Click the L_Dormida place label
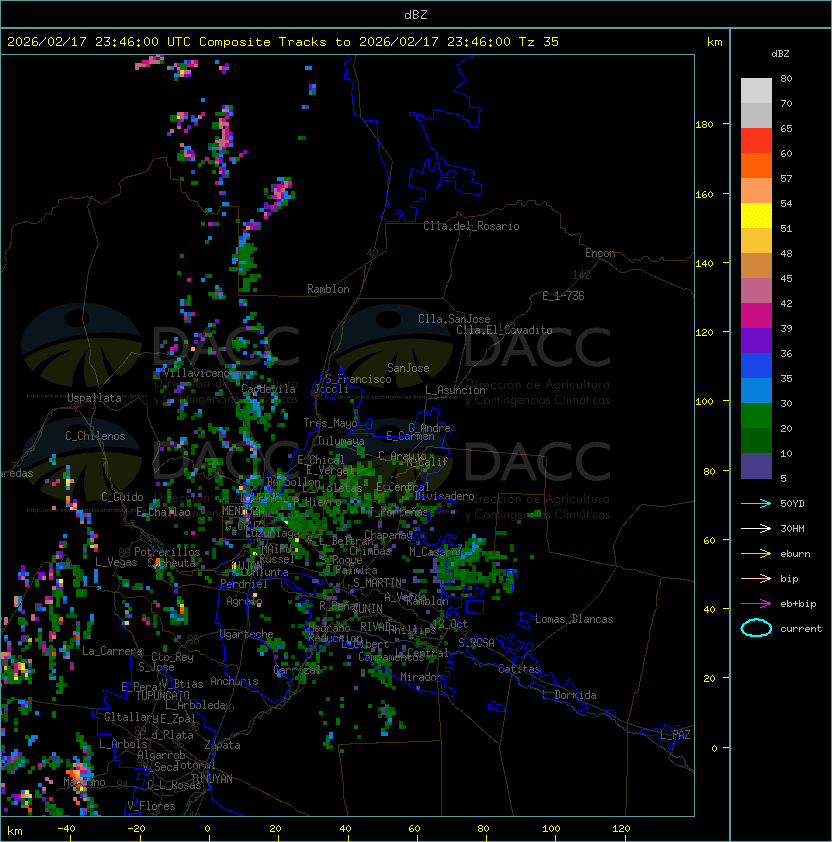The height and width of the screenshot is (842, 832). tap(569, 695)
